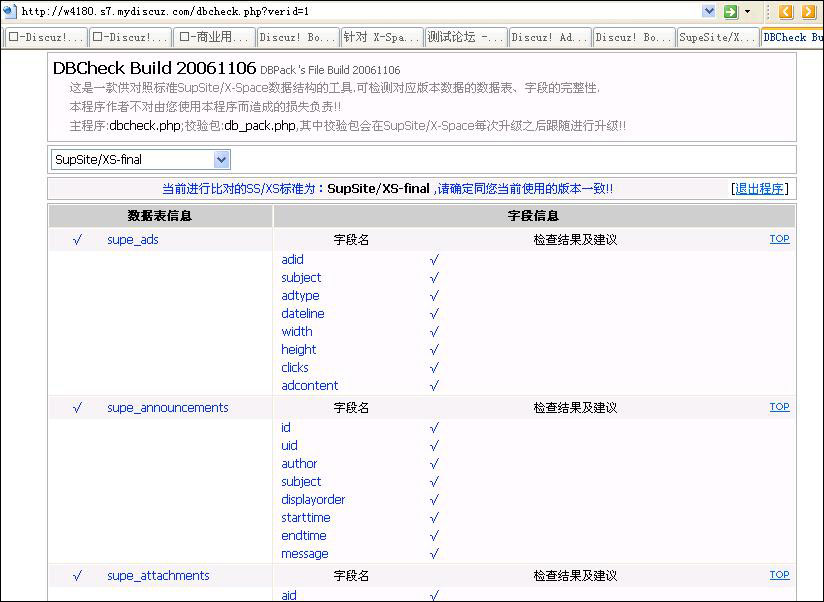Click the adid field name
Image resolution: width=824 pixels, height=602 pixels.
(x=292, y=260)
